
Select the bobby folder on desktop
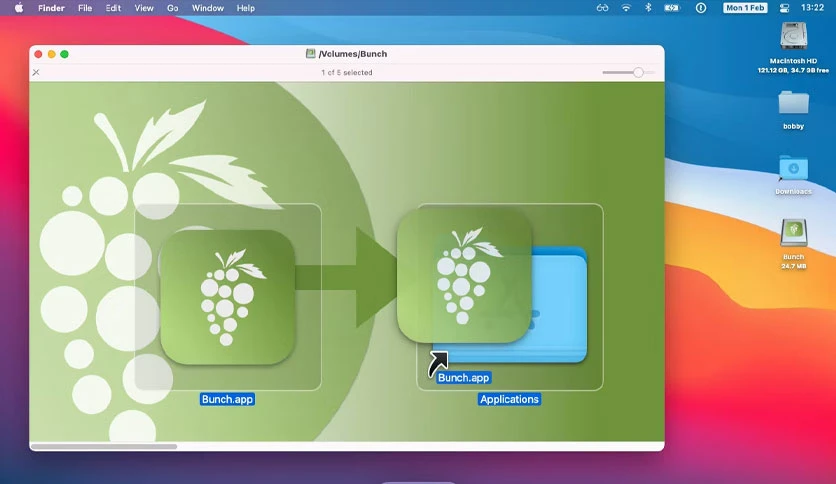[x=793, y=102]
